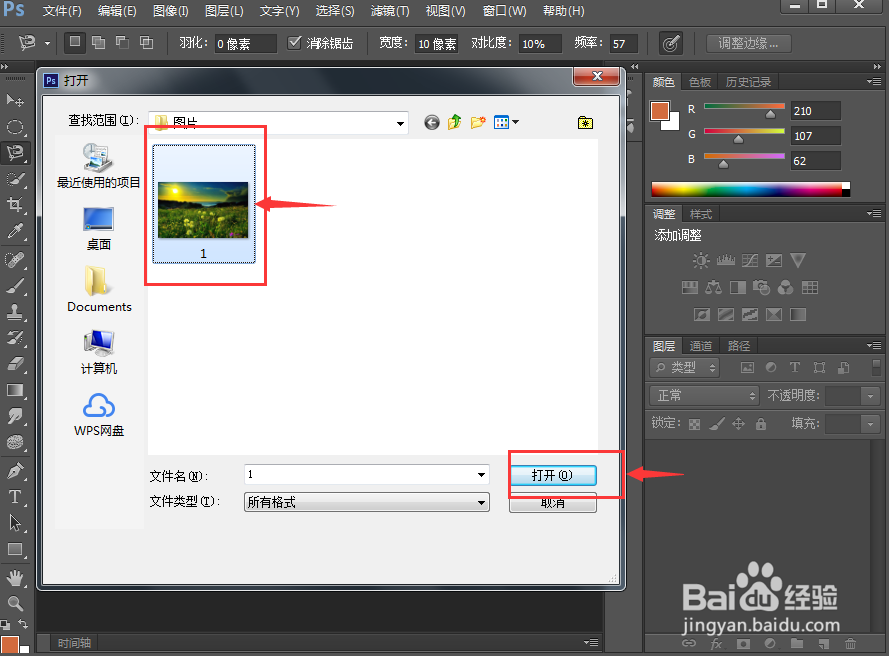Click the tablet pressure icon in options bar
The height and width of the screenshot is (656, 889).
click(x=671, y=44)
